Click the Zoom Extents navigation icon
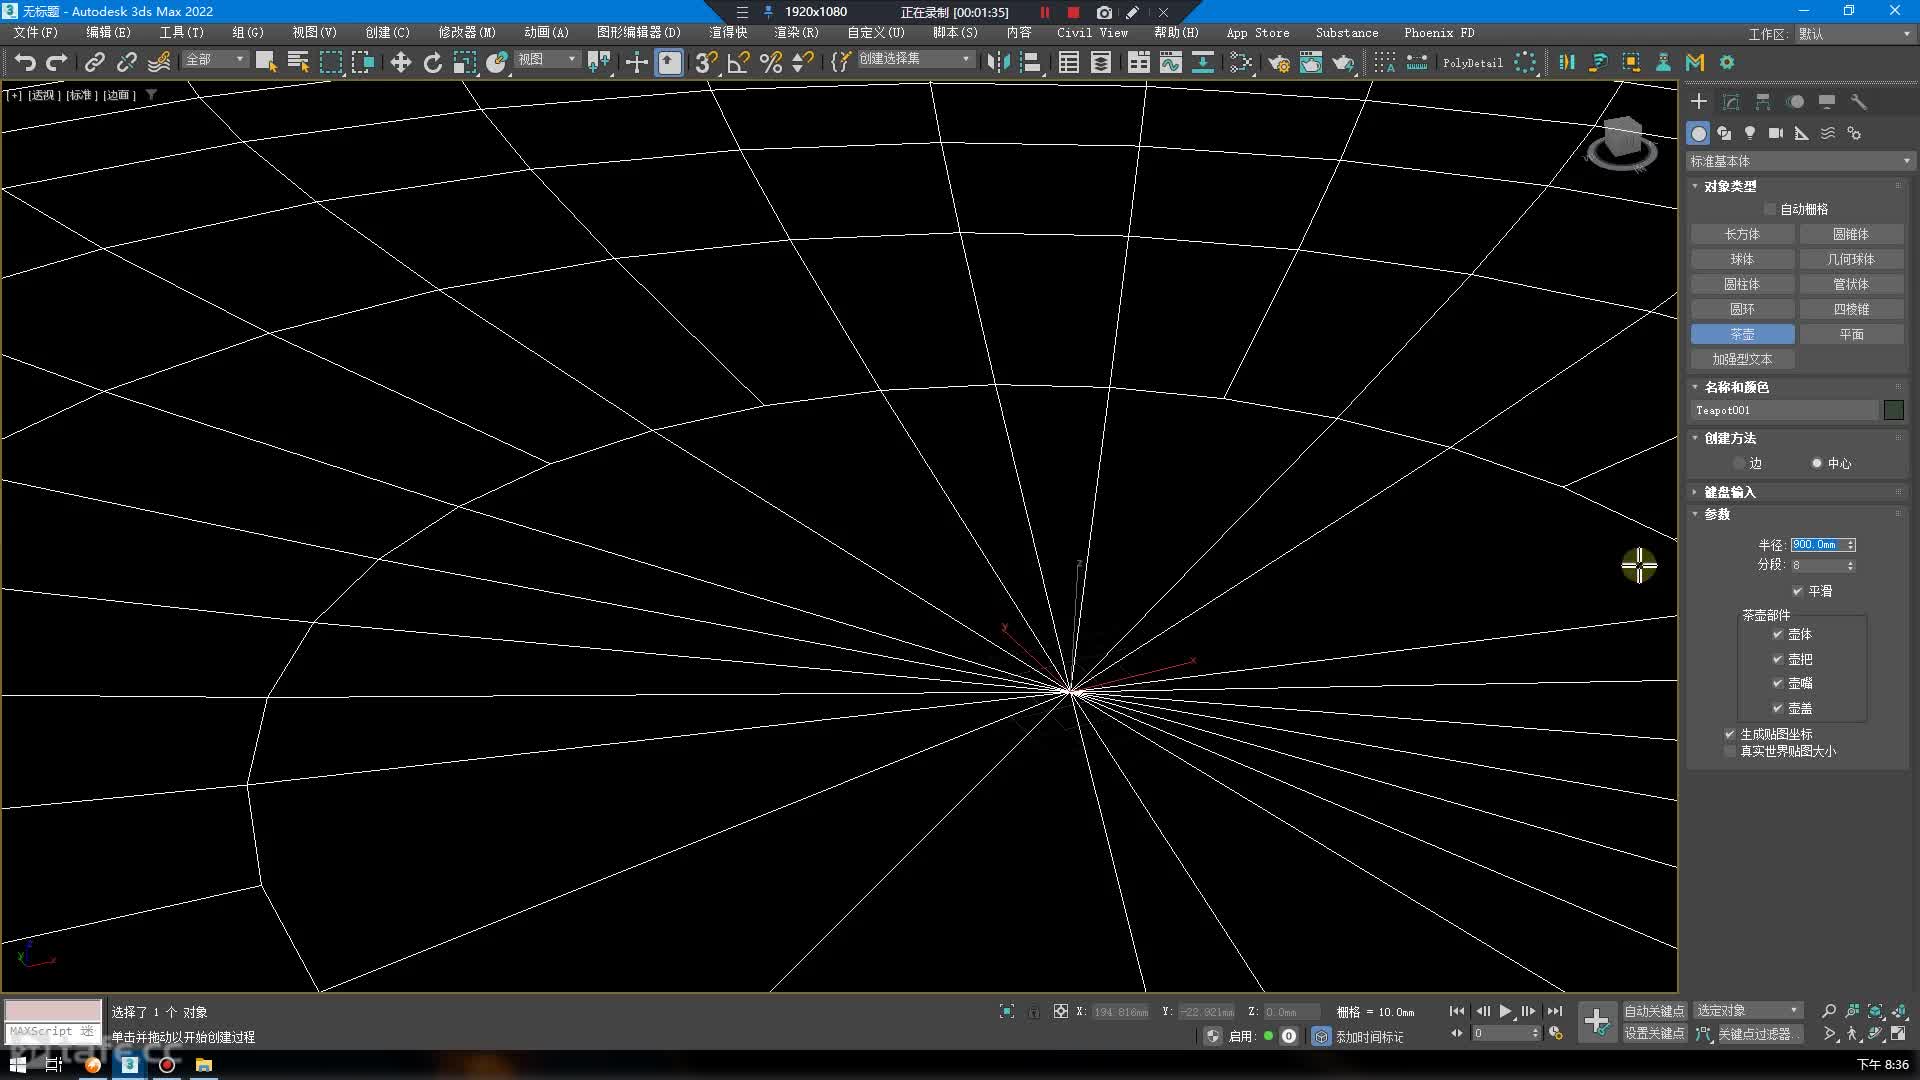This screenshot has width=1920, height=1080. (x=1875, y=1011)
